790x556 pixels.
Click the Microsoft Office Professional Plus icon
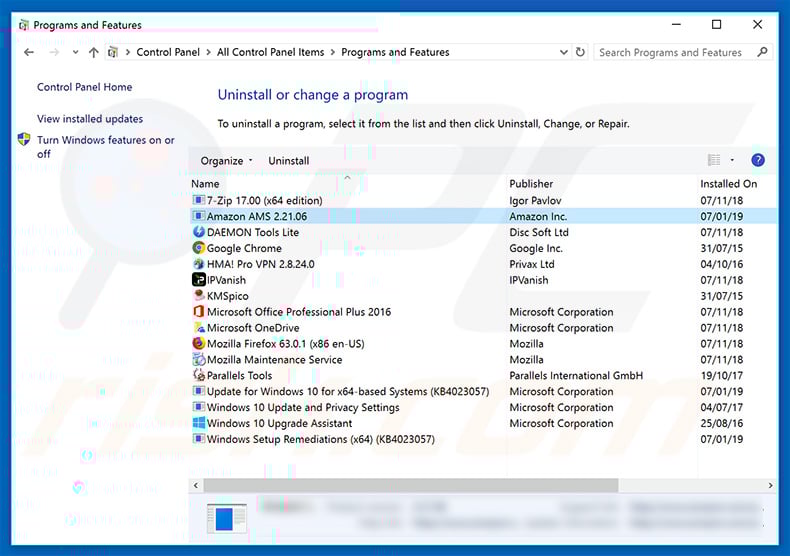(199, 312)
